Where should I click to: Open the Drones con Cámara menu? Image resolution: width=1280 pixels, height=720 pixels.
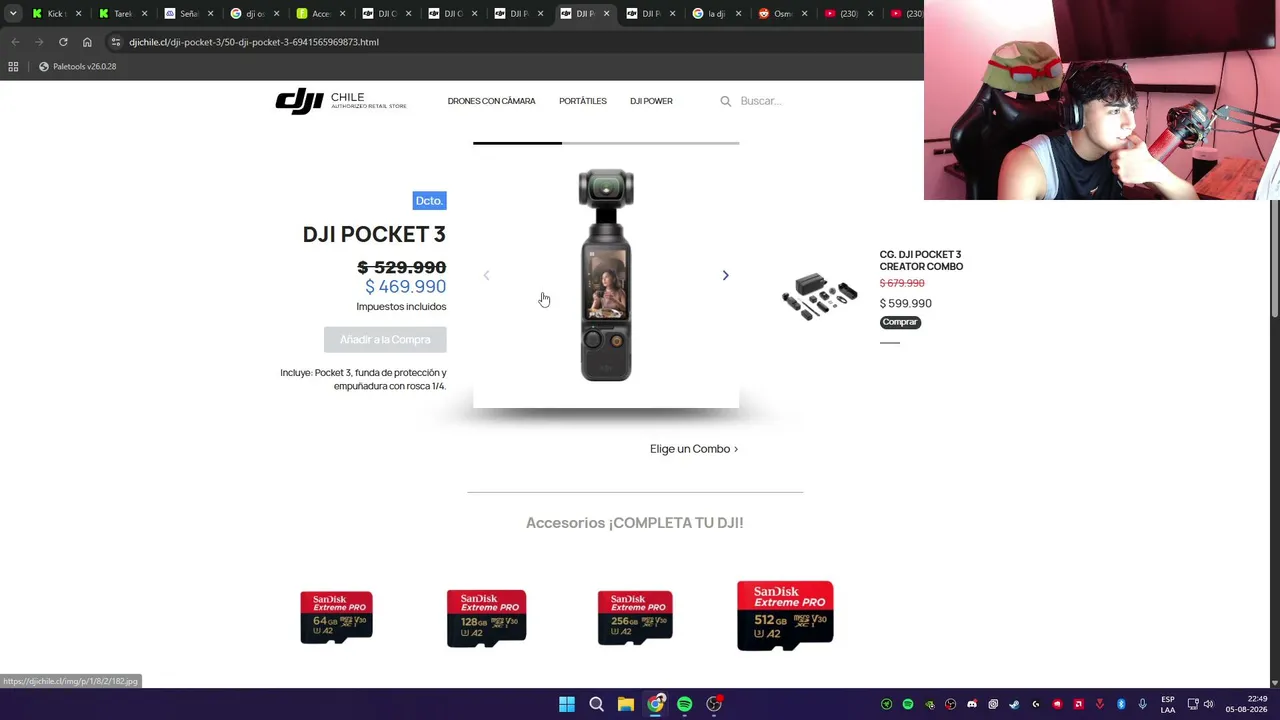[491, 101]
